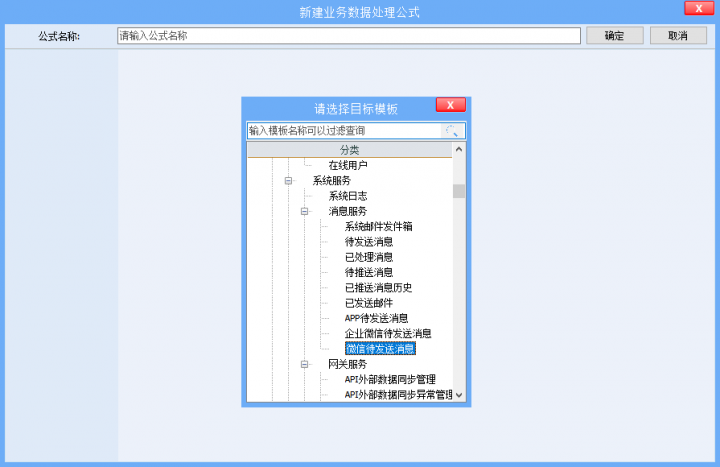
Task: Select API外部数据同步管理 template
Action: 390,379
